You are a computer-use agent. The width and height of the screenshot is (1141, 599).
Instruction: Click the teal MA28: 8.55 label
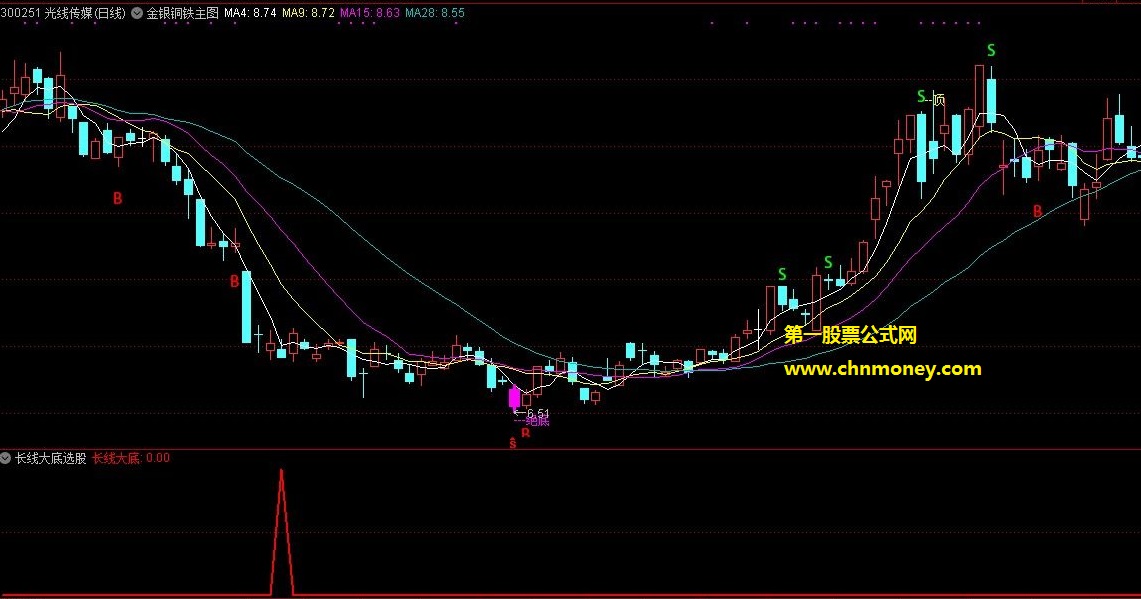pos(434,13)
